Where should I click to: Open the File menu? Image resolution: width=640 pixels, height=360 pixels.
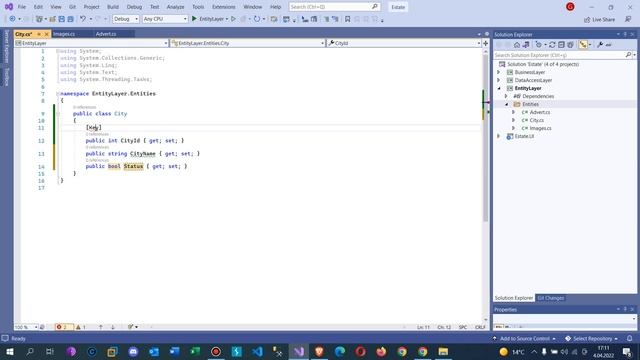point(22,7)
